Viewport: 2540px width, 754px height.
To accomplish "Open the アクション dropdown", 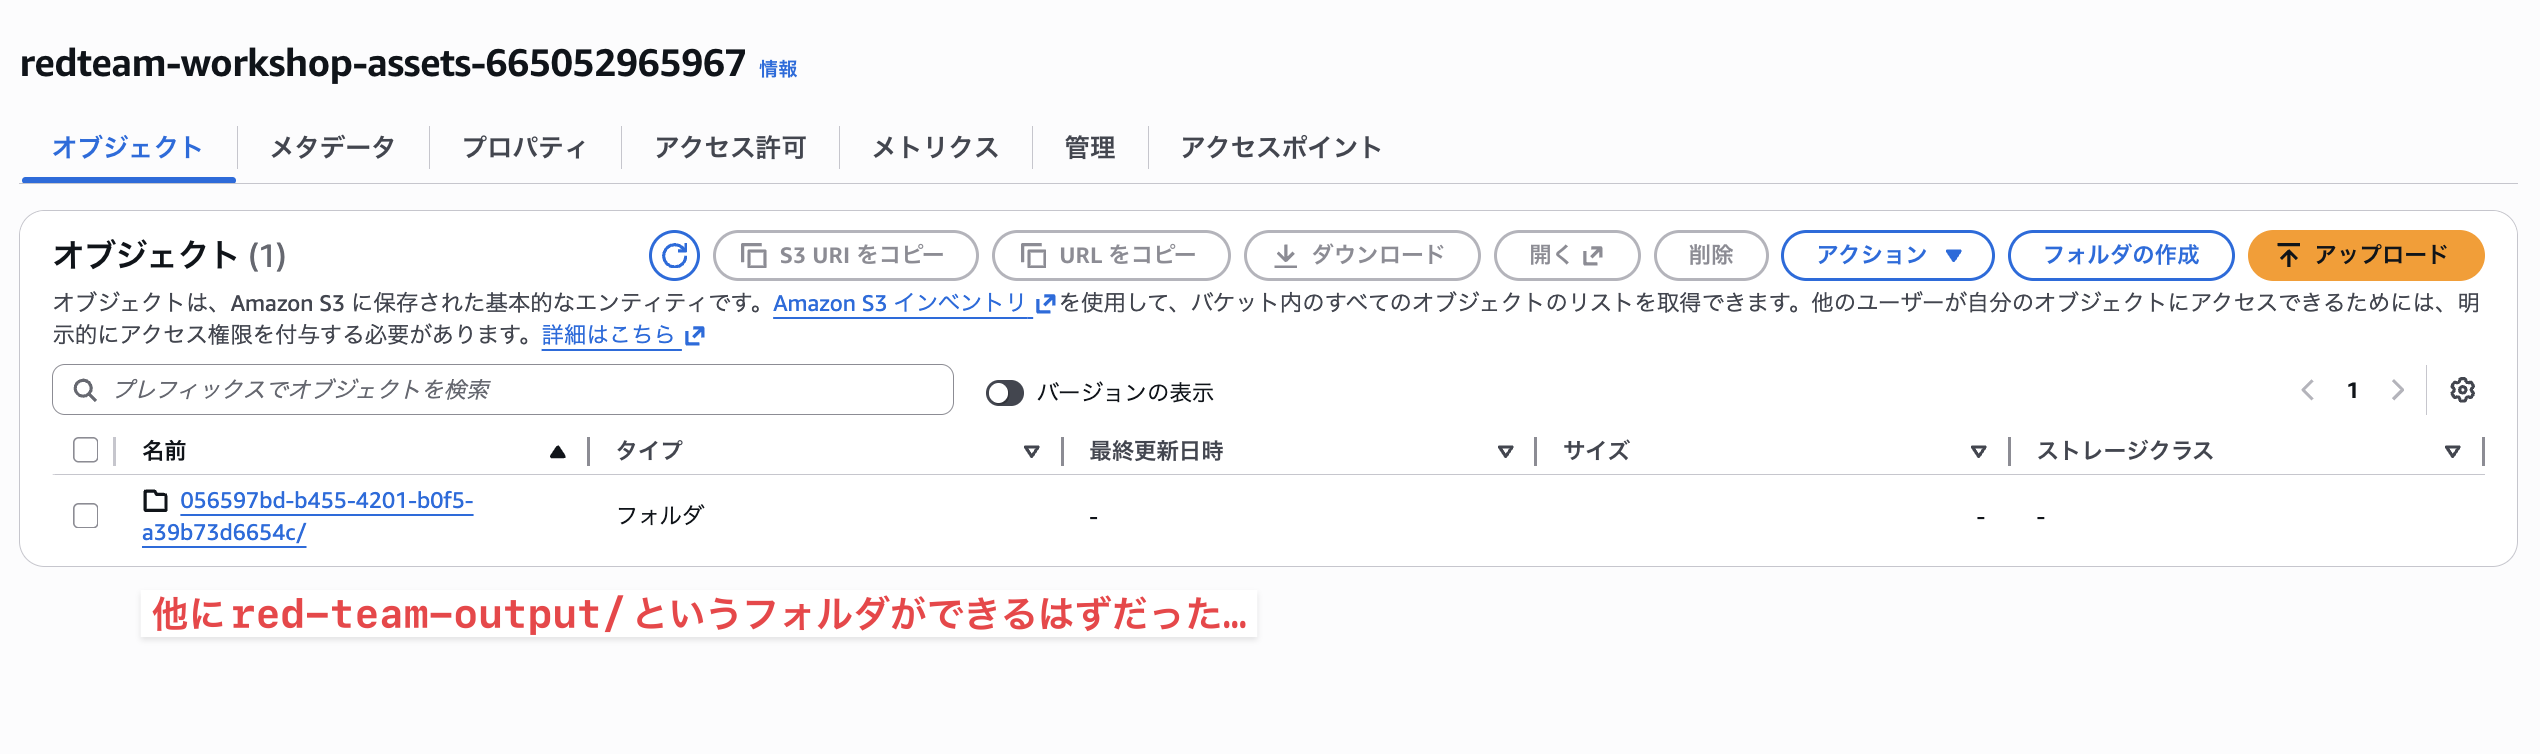I will point(1886,255).
